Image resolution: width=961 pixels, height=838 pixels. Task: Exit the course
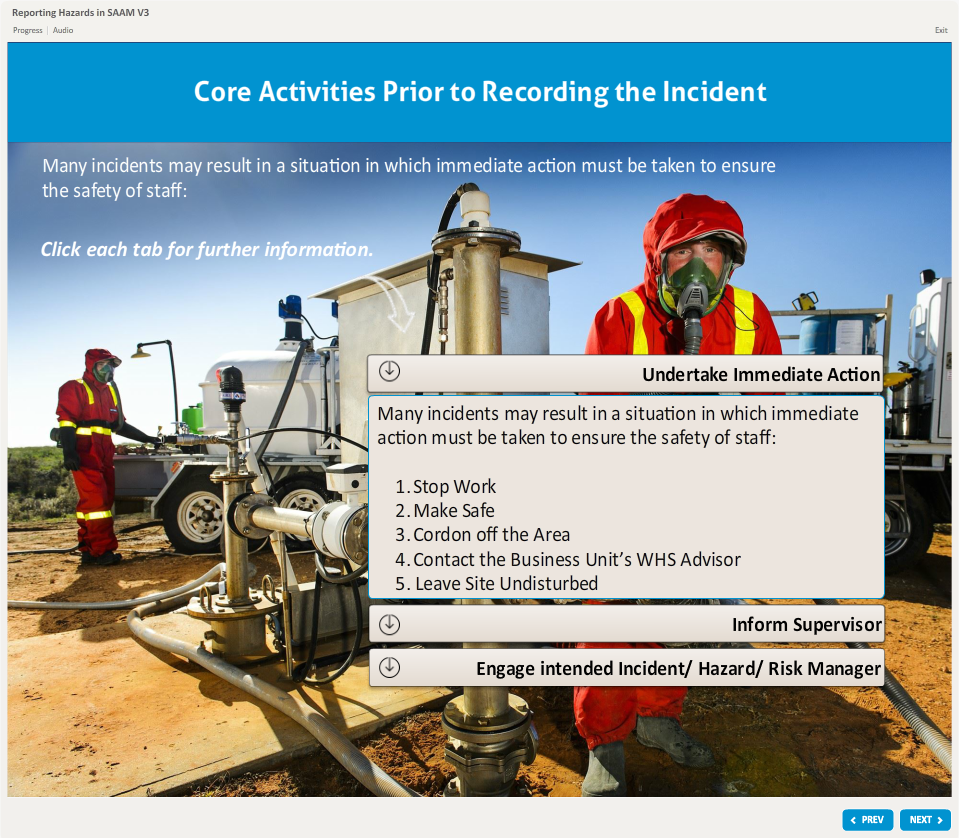tap(941, 30)
